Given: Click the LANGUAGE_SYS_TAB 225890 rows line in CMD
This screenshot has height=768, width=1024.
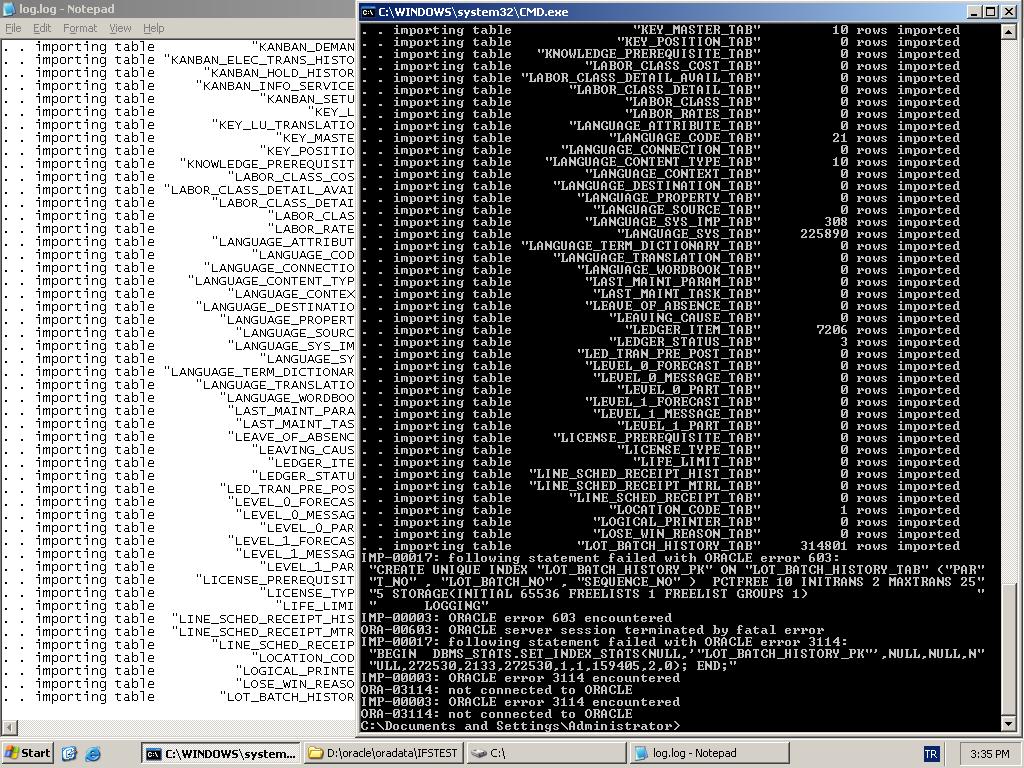Looking at the screenshot, I should [661, 234].
